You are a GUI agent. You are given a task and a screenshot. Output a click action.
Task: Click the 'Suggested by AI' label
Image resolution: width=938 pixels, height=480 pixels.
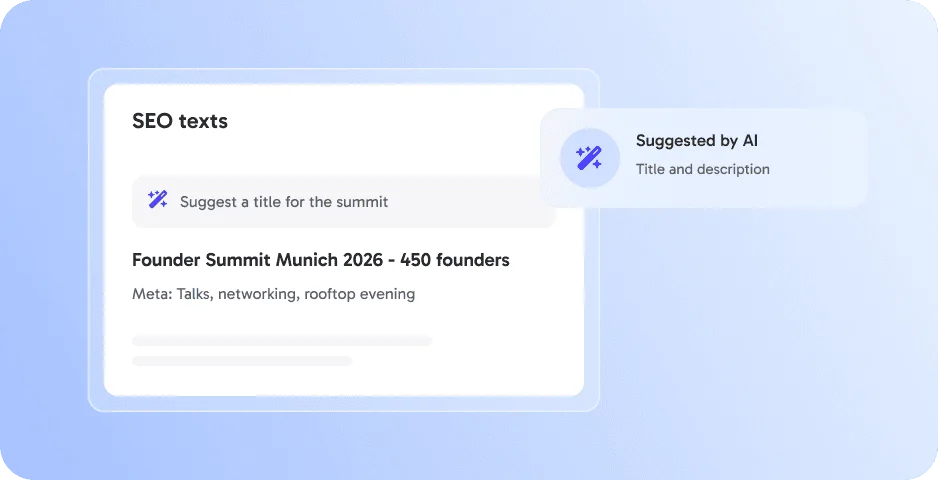point(697,141)
